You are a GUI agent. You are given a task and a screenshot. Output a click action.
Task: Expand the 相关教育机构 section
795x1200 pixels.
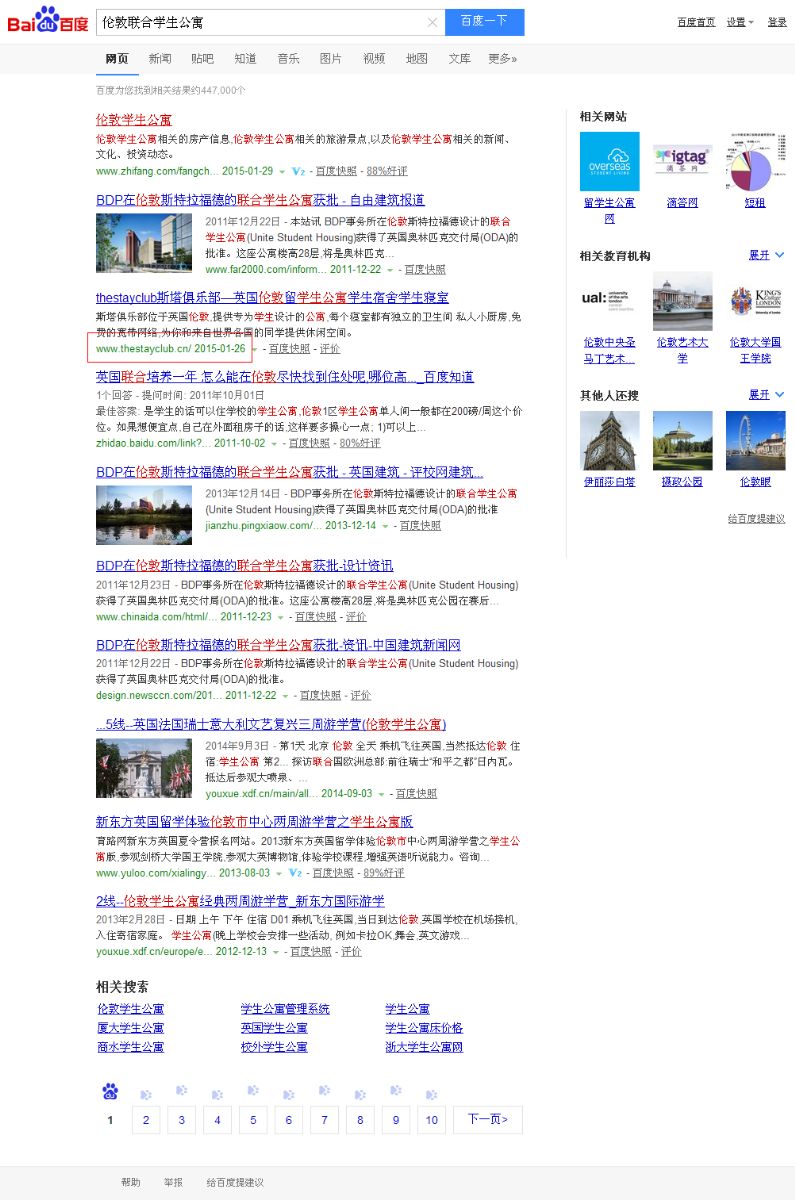pyautogui.click(x=767, y=255)
